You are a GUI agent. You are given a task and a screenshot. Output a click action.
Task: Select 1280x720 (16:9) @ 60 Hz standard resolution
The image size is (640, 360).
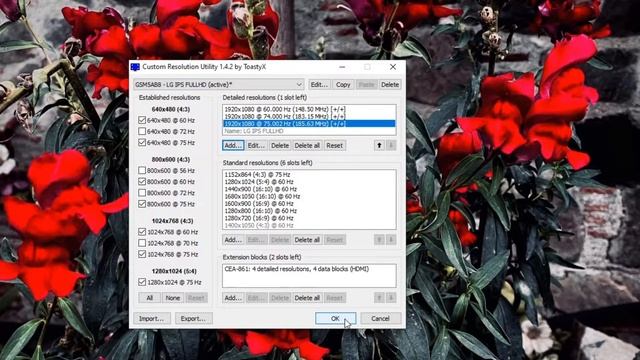pyautogui.click(x=309, y=218)
